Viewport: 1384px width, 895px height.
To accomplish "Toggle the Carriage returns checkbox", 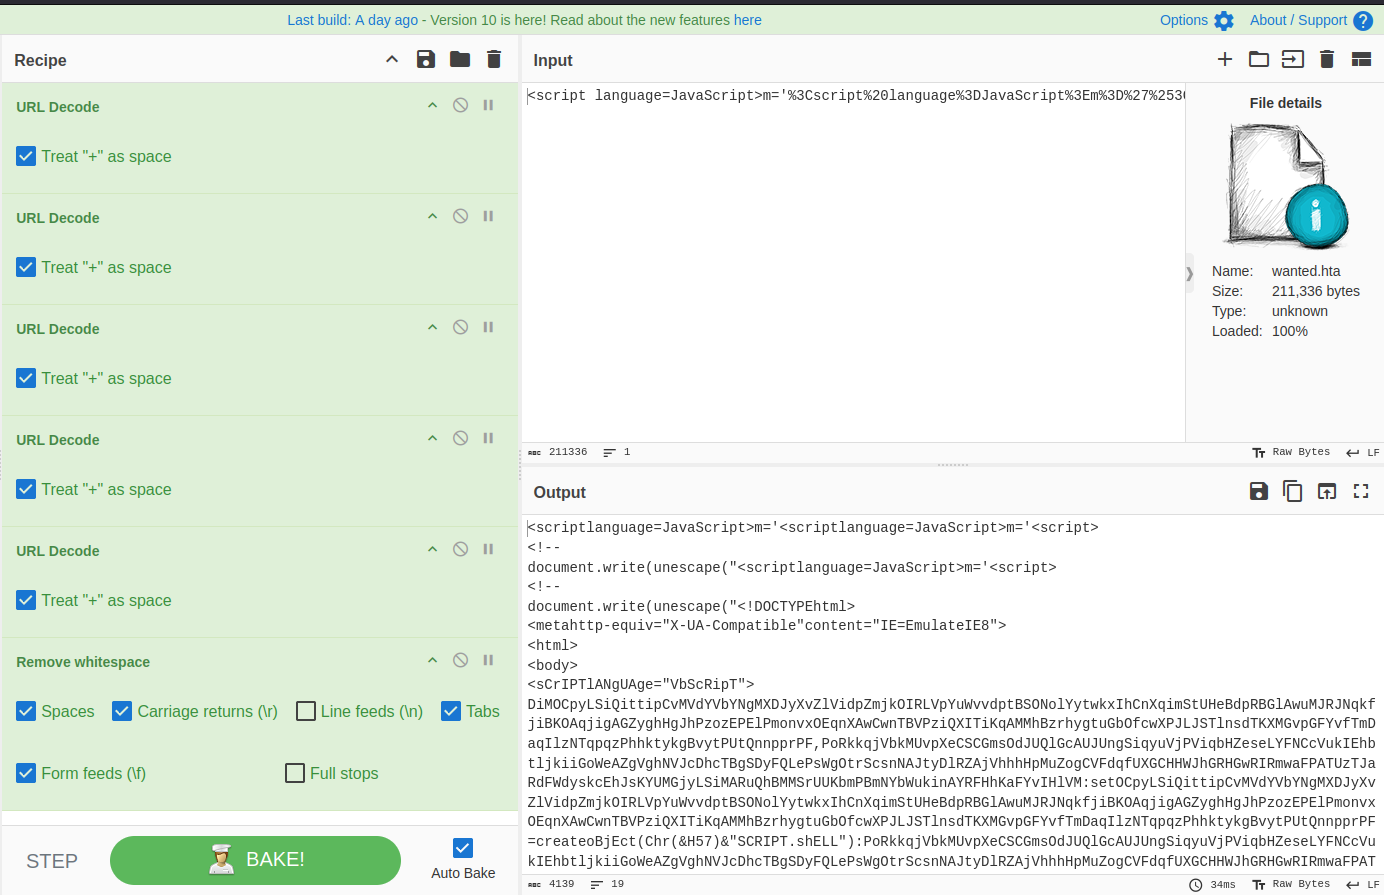I will tap(122, 711).
